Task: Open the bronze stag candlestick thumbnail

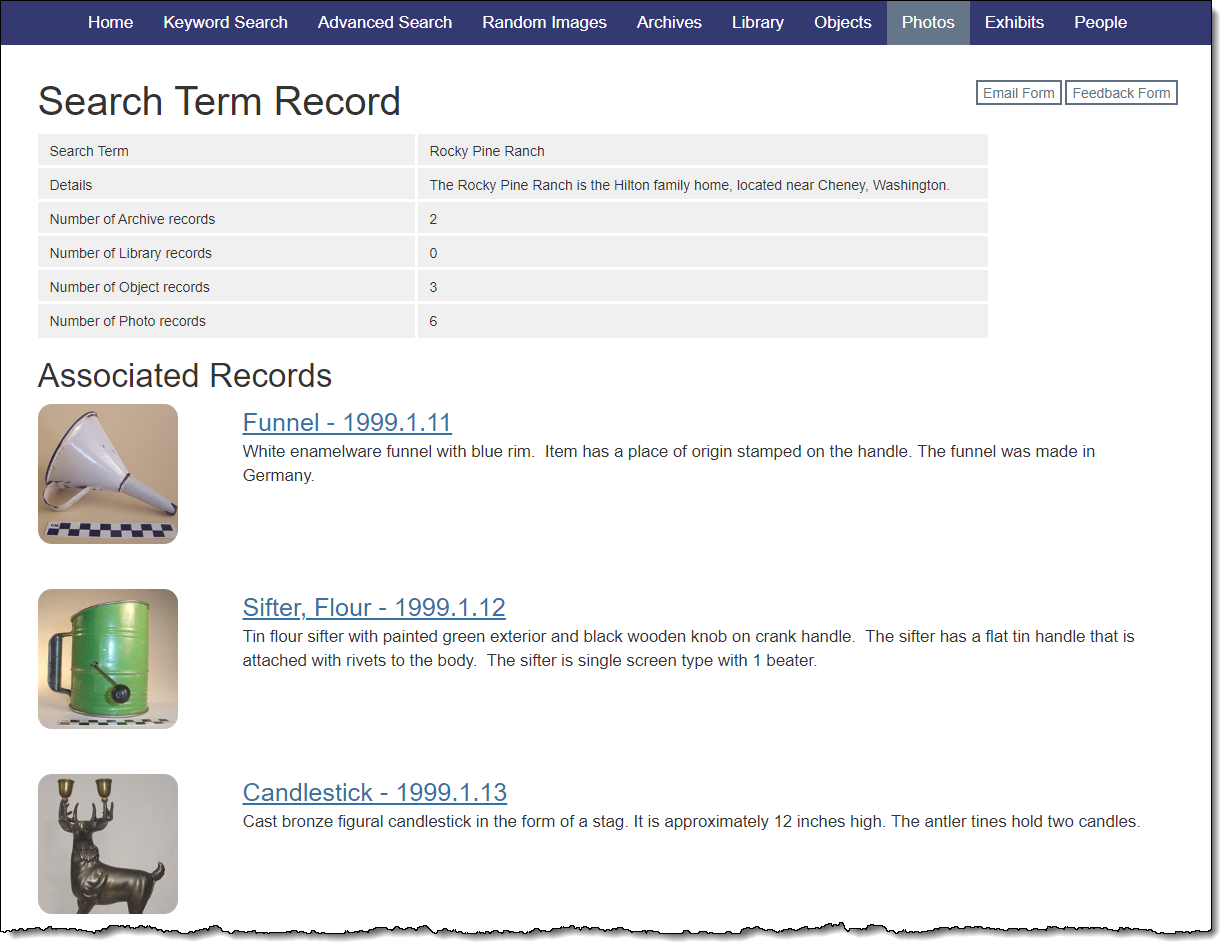Action: tap(108, 843)
